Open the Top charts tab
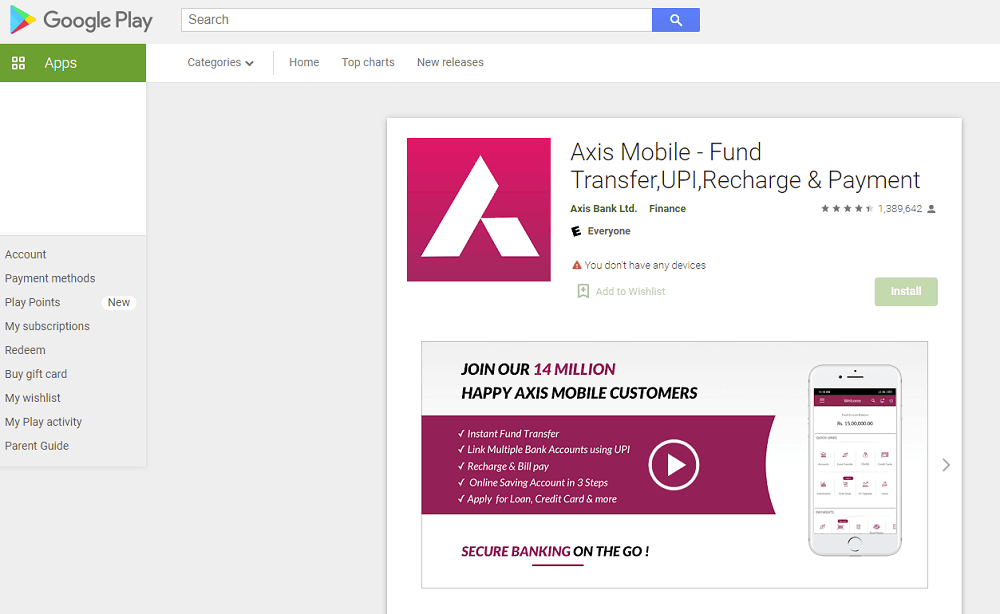The height and width of the screenshot is (614, 1000). [x=368, y=62]
